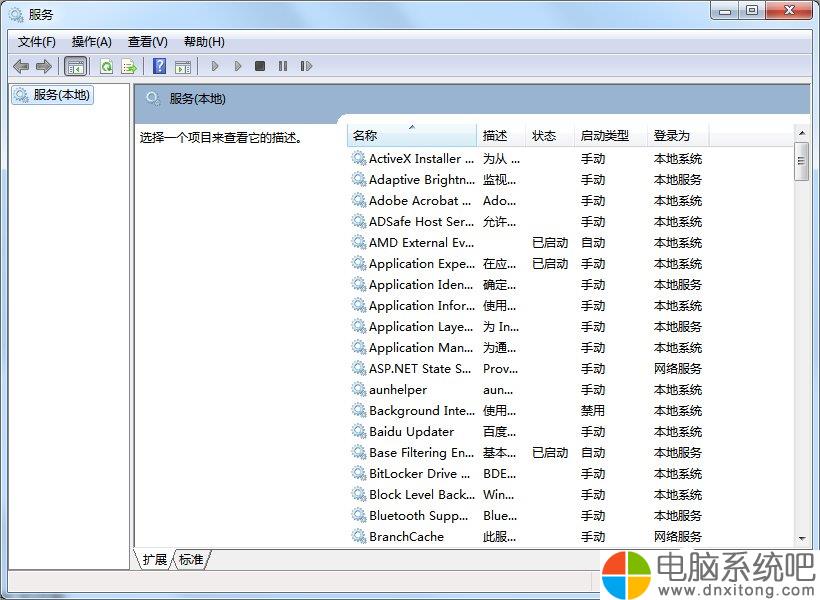
Task: Click the scrollbar down arrow of services list
Action: point(802,538)
